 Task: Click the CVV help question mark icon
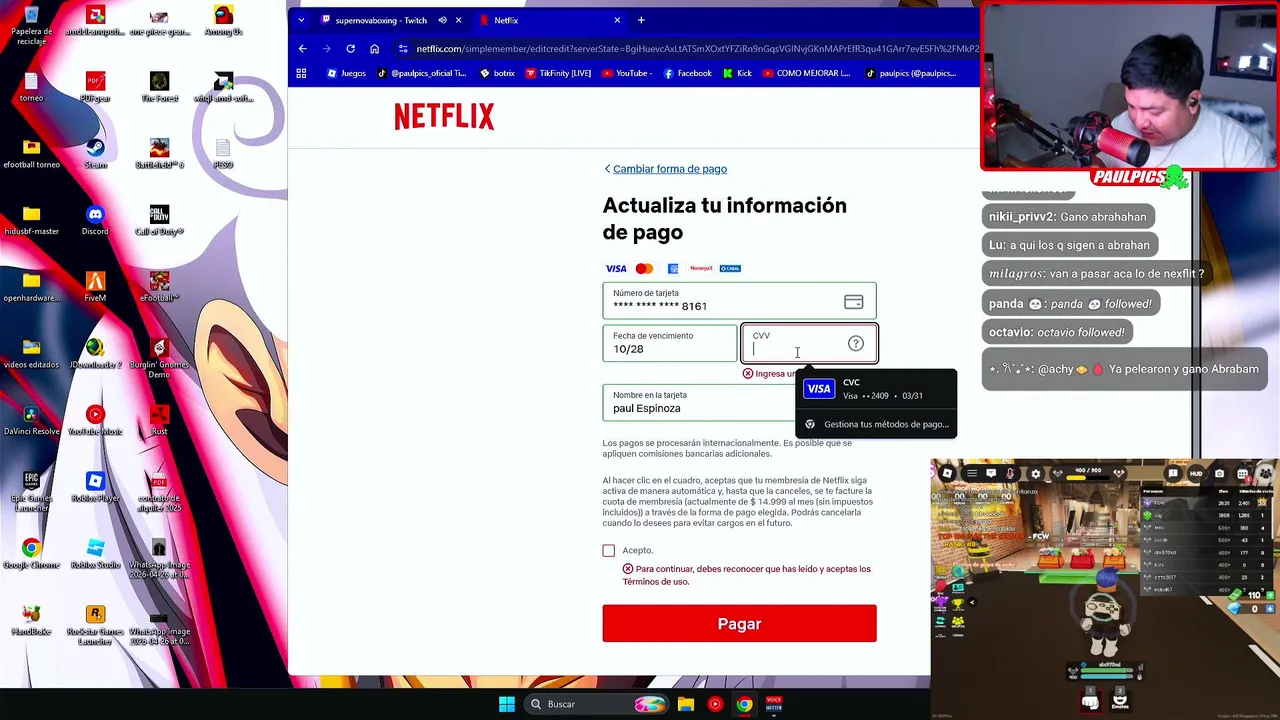click(x=856, y=344)
